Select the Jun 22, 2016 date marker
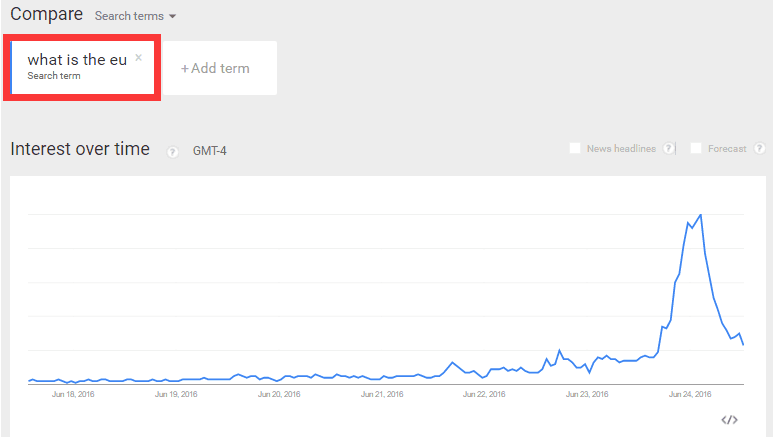This screenshot has width=773, height=437. [484, 394]
